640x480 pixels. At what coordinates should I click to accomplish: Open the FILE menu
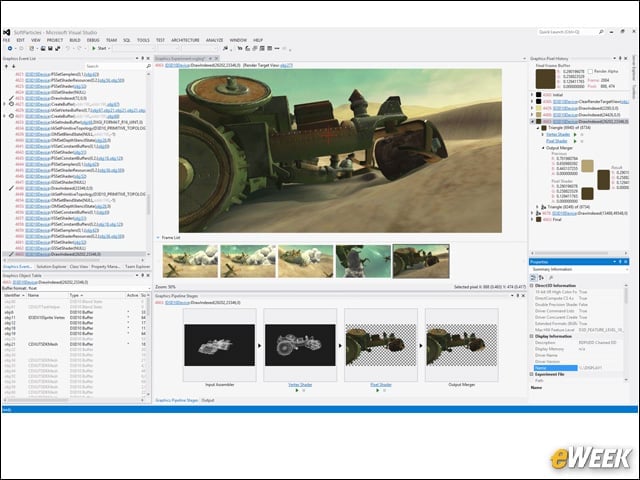pyautogui.click(x=7, y=40)
